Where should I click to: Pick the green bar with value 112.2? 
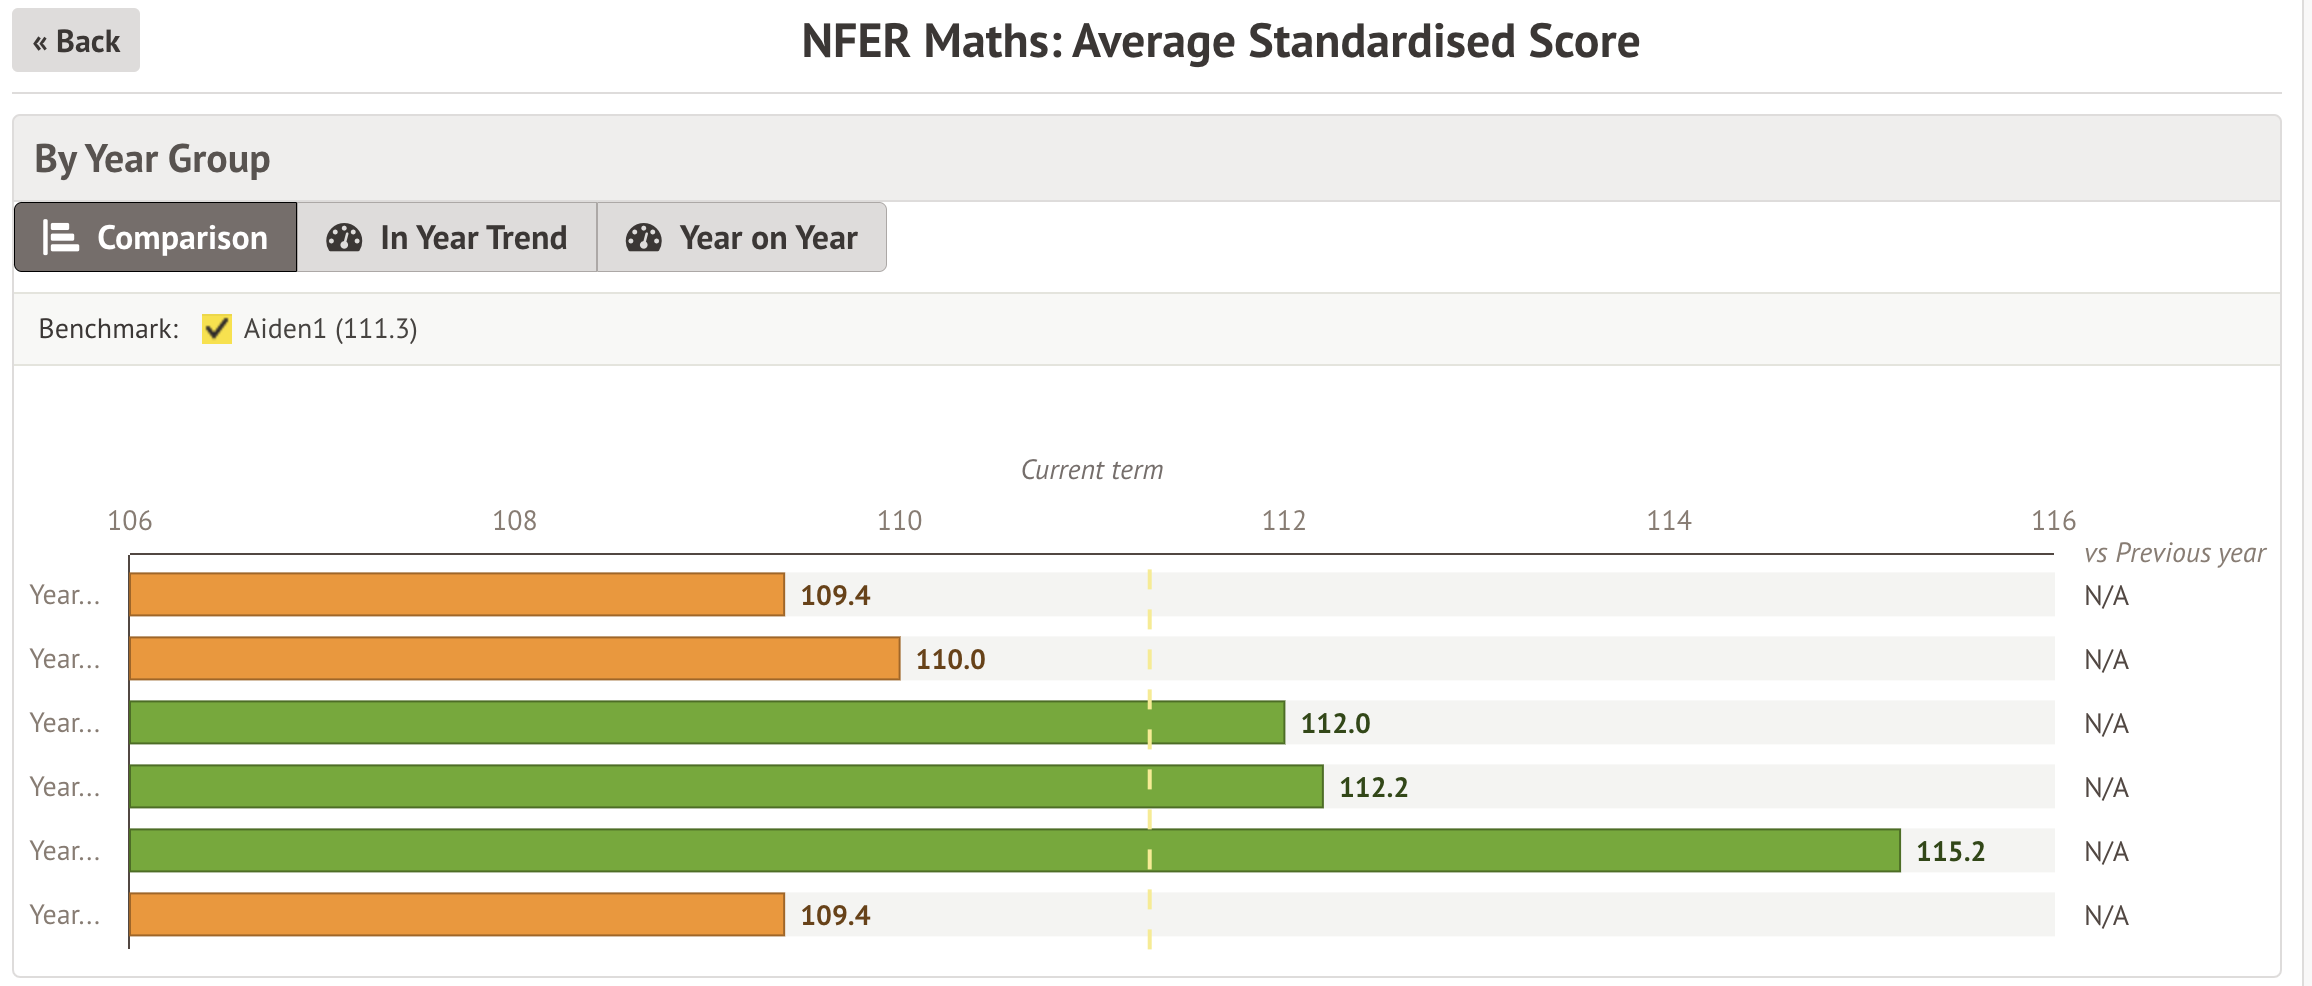(x=726, y=787)
